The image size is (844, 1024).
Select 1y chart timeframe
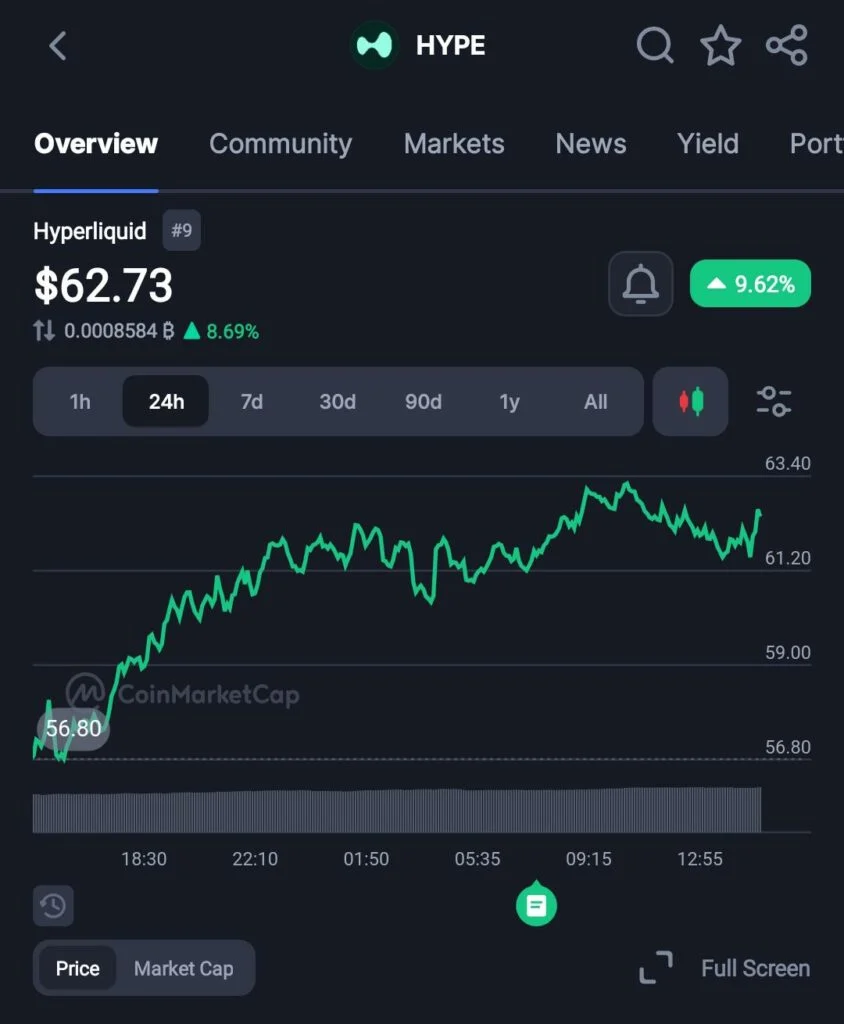510,401
